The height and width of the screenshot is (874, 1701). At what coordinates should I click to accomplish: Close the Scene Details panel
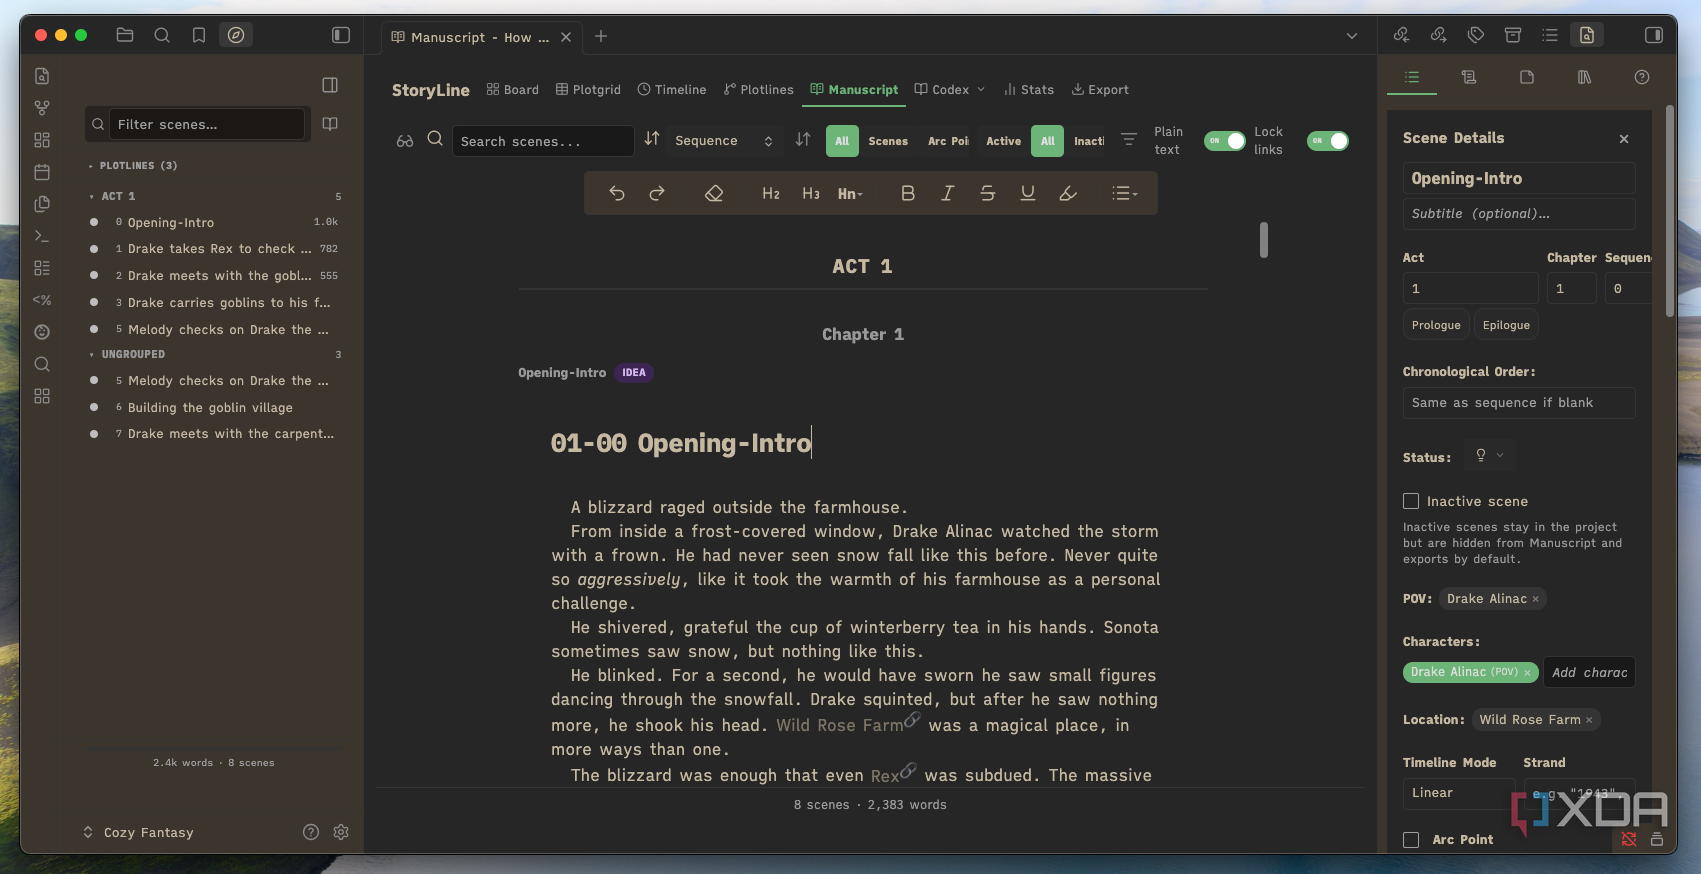[x=1624, y=139]
